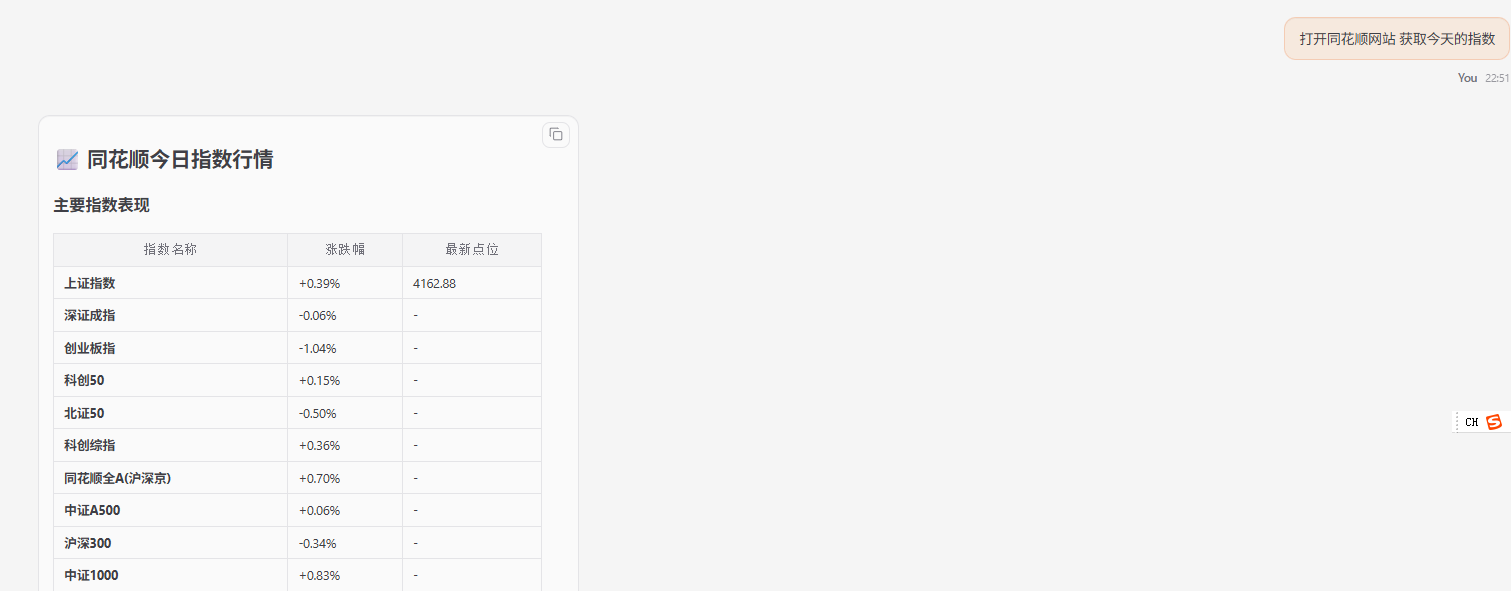Viewport: 1511px width, 591px height.
Task: Click the "You" sender label
Action: coord(1467,78)
